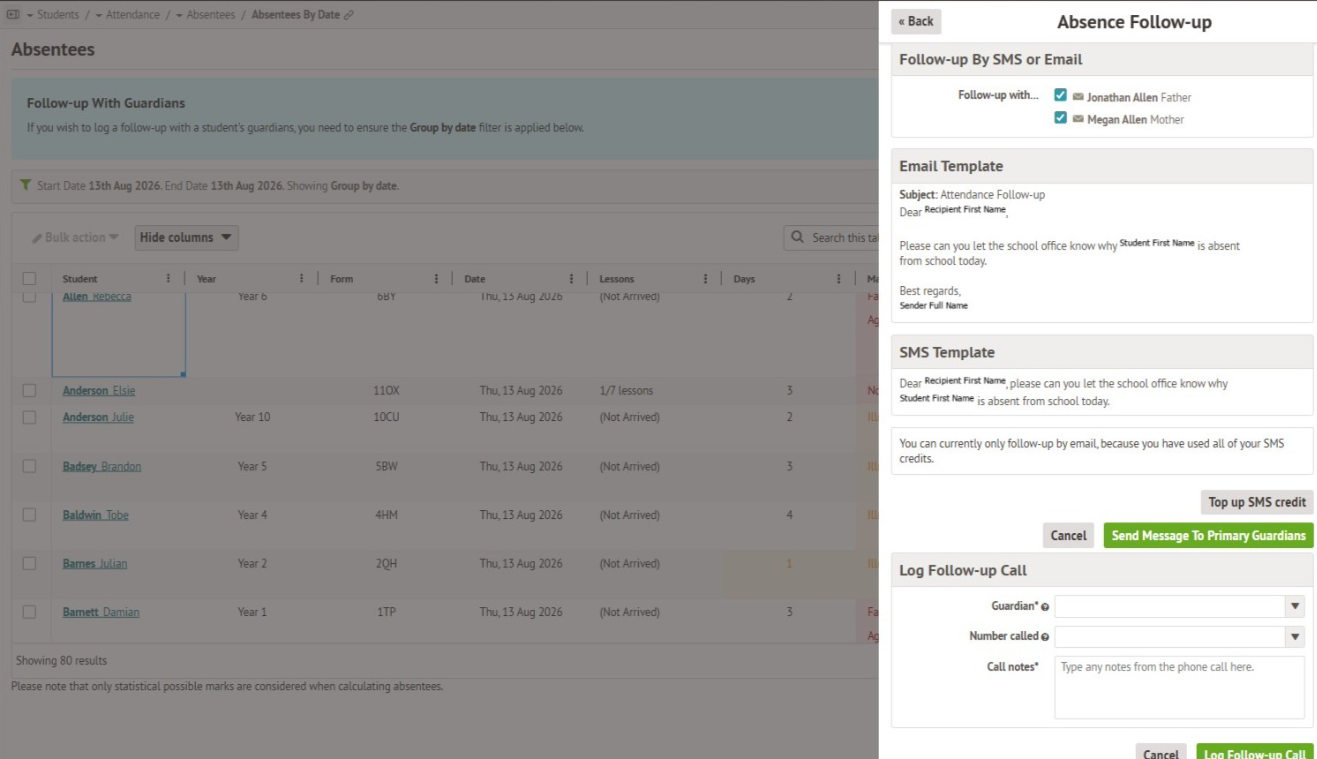
Task: Open the Lessons column options menu icon
Action: click(705, 279)
